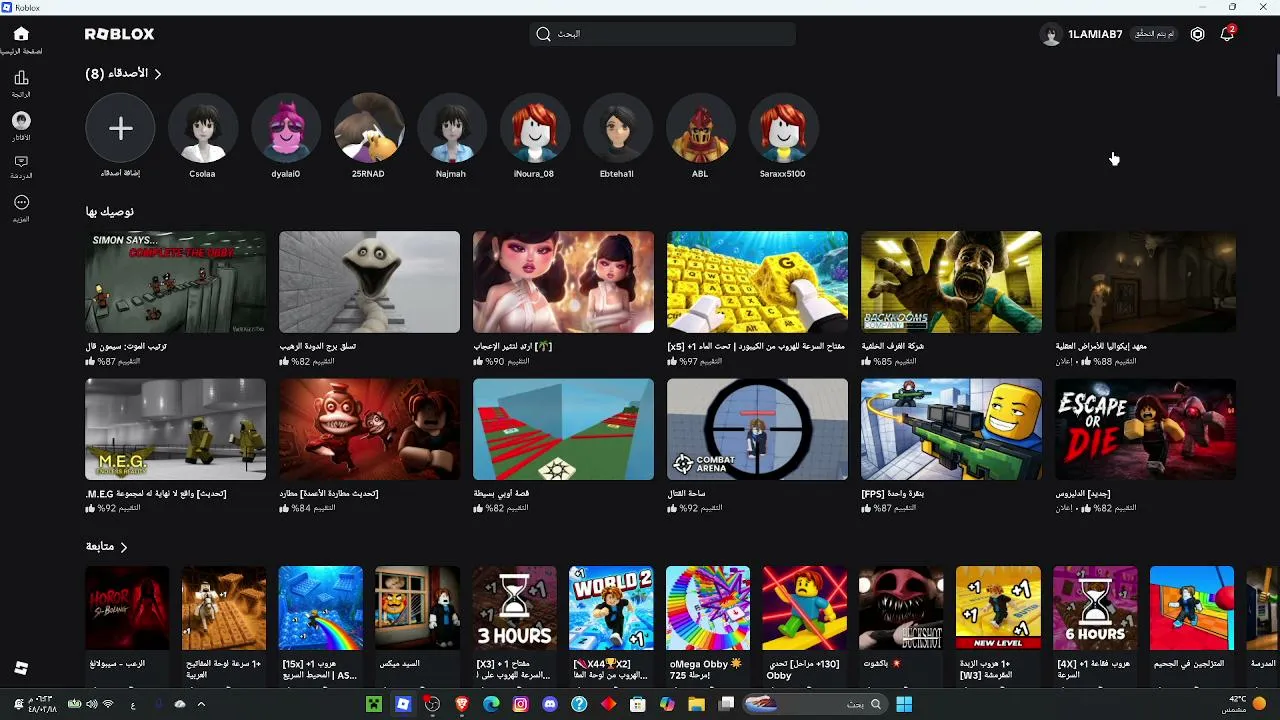Image resolution: width=1280 pixels, height=720 pixels.
Task: Open Brave browser from the taskbar
Action: 462,704
